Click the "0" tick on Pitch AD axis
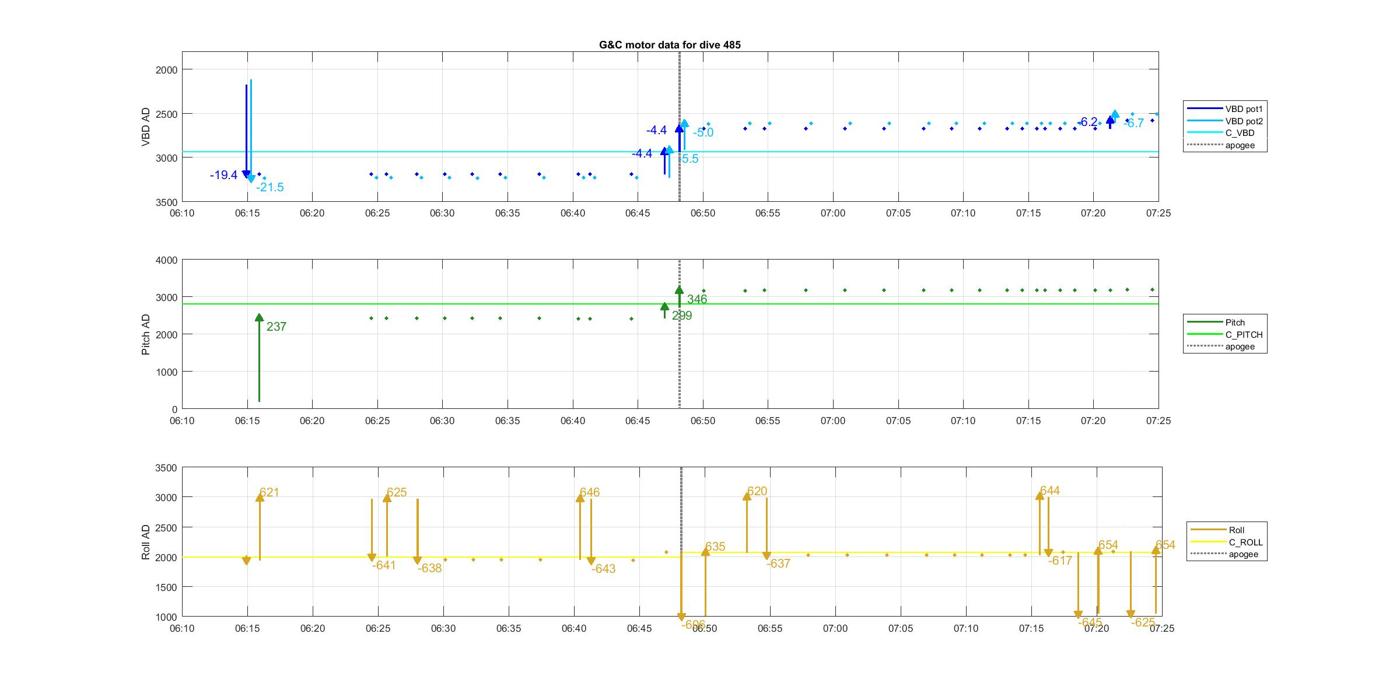The height and width of the screenshot is (693, 1400). (x=174, y=409)
